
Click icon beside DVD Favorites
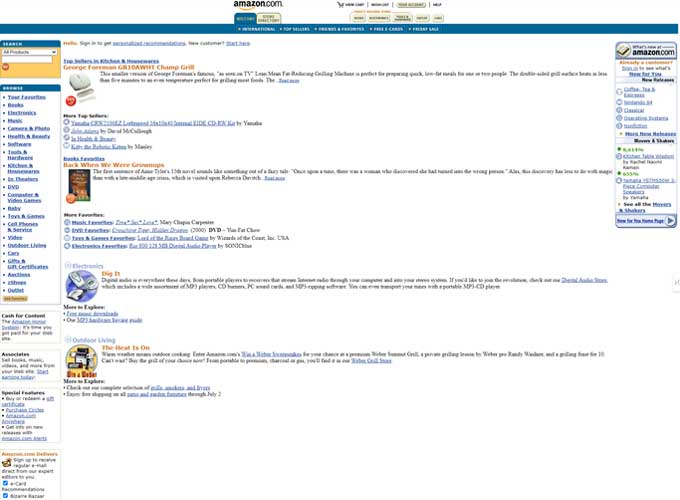point(67,230)
